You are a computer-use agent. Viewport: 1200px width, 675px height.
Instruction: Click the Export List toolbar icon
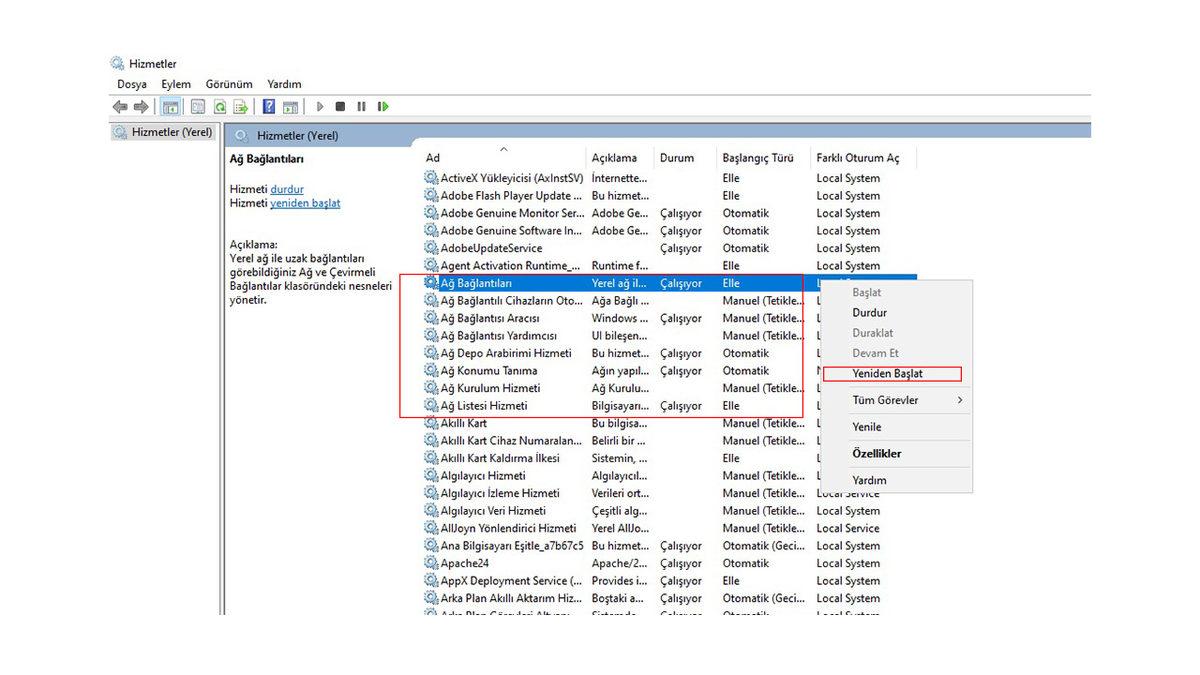click(240, 107)
